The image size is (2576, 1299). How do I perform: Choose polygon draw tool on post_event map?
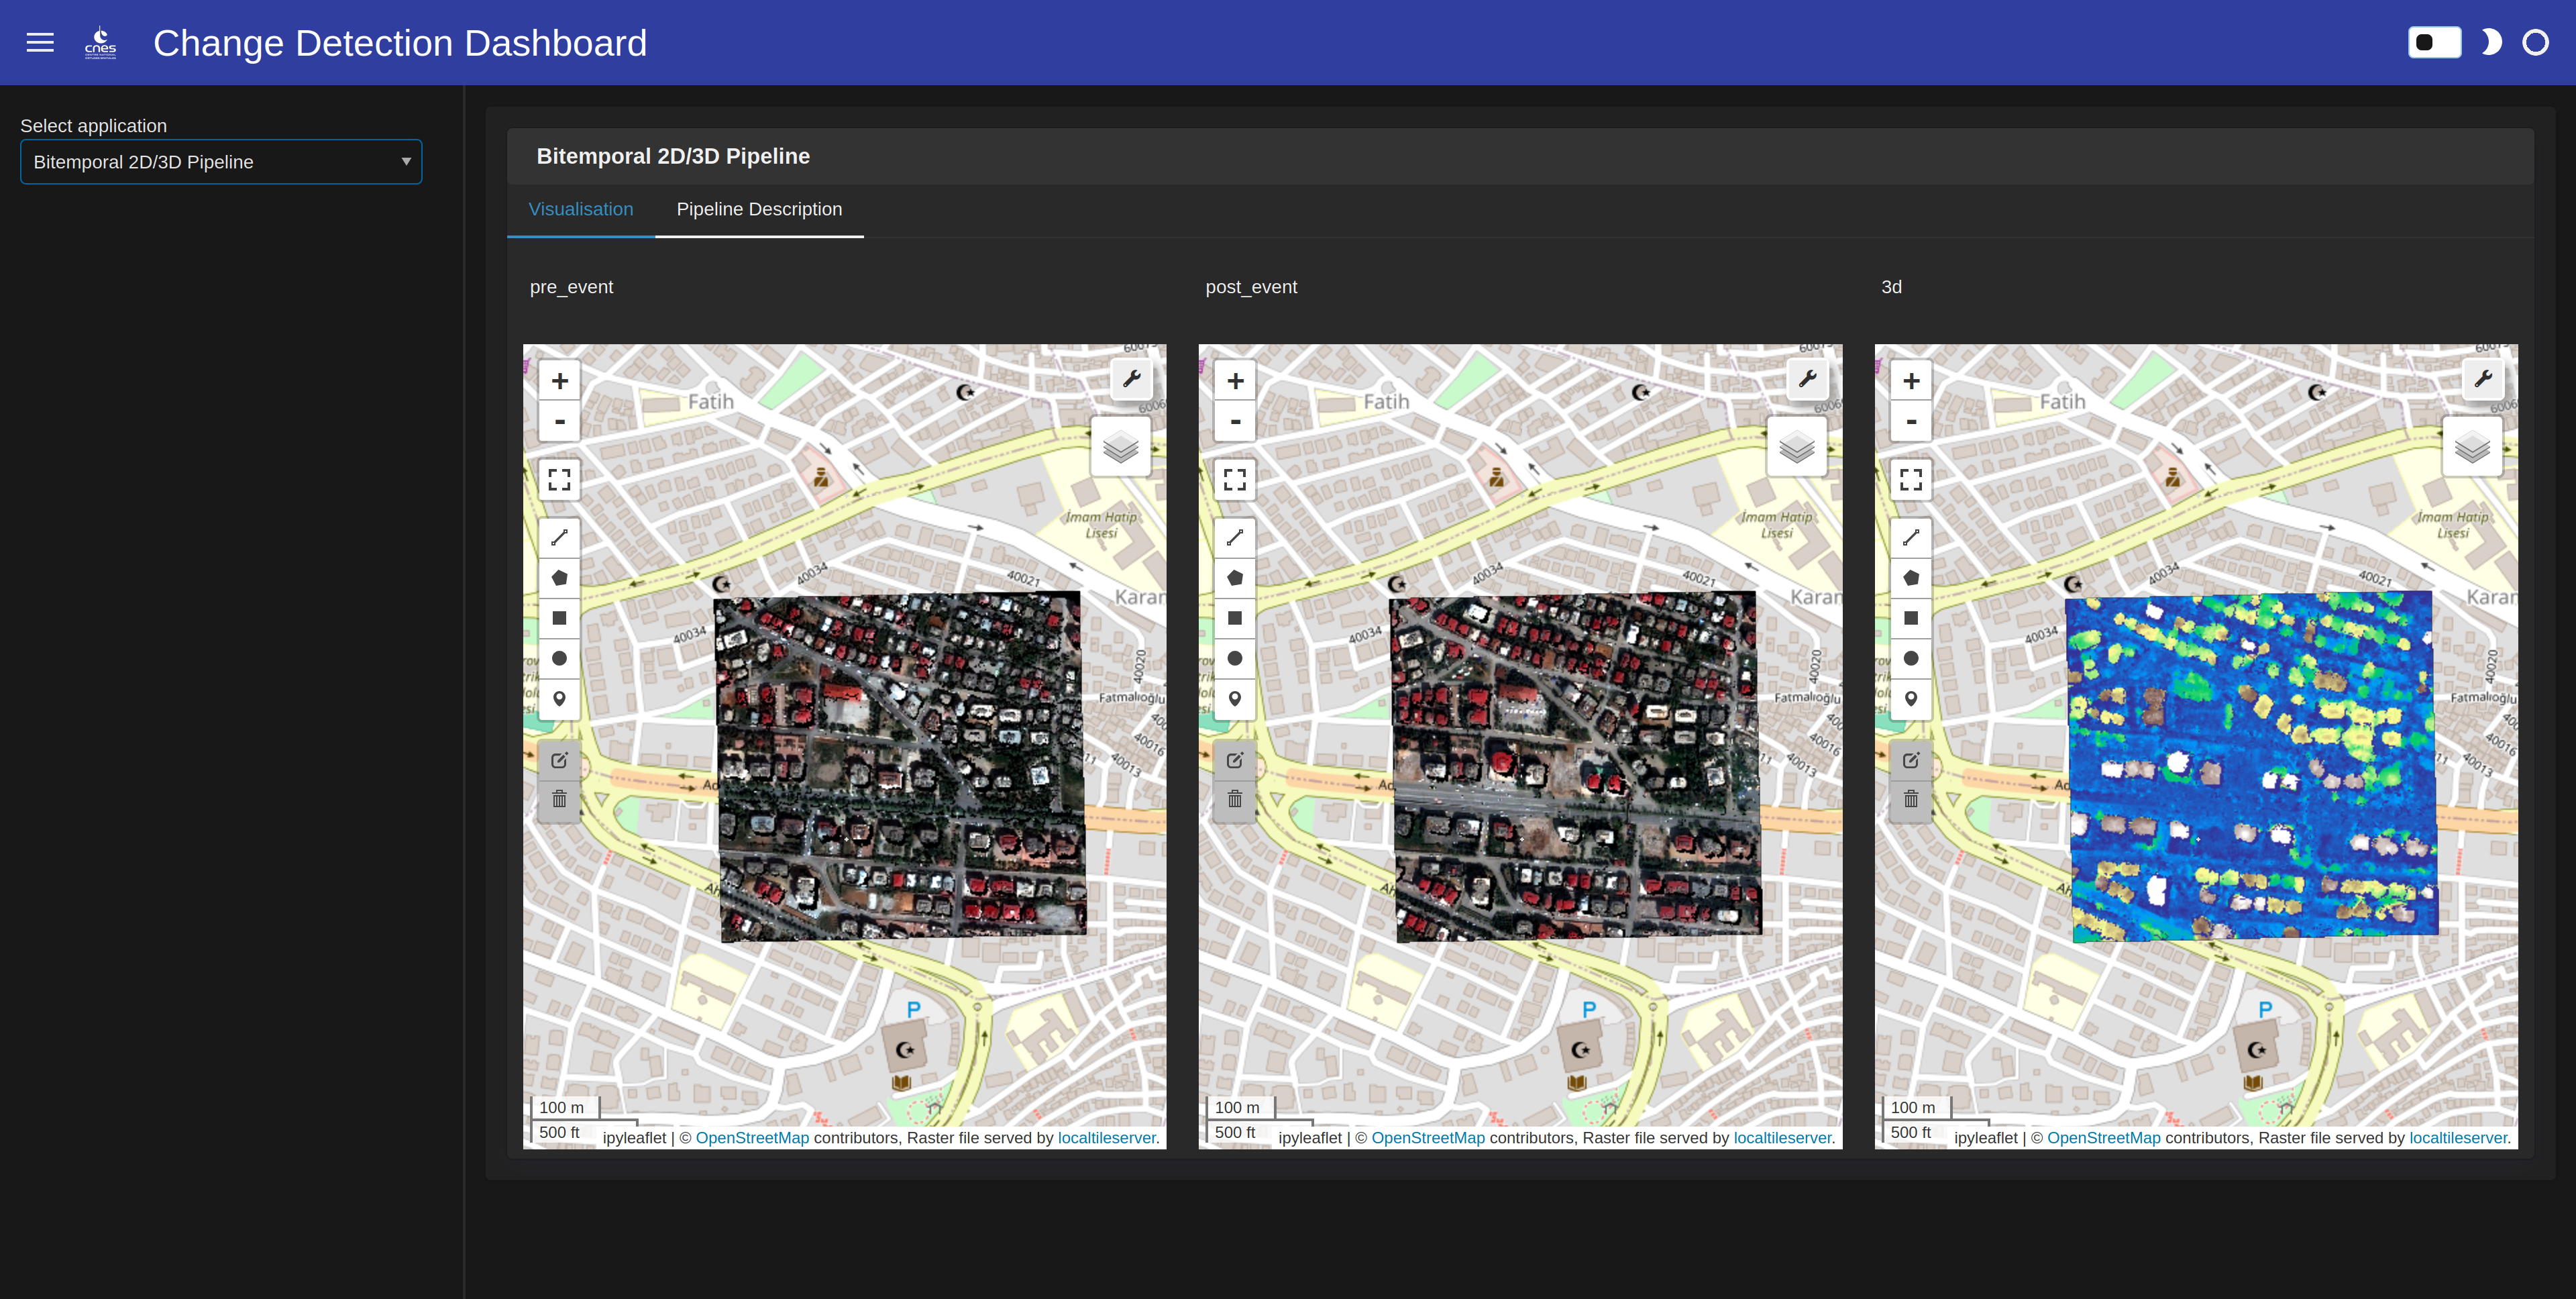click(1235, 578)
